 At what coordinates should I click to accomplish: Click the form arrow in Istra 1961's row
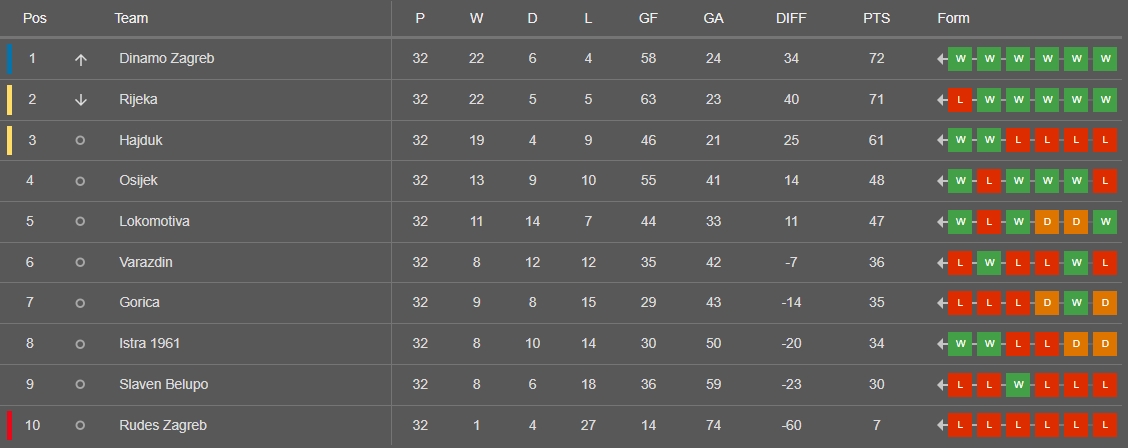click(x=942, y=344)
